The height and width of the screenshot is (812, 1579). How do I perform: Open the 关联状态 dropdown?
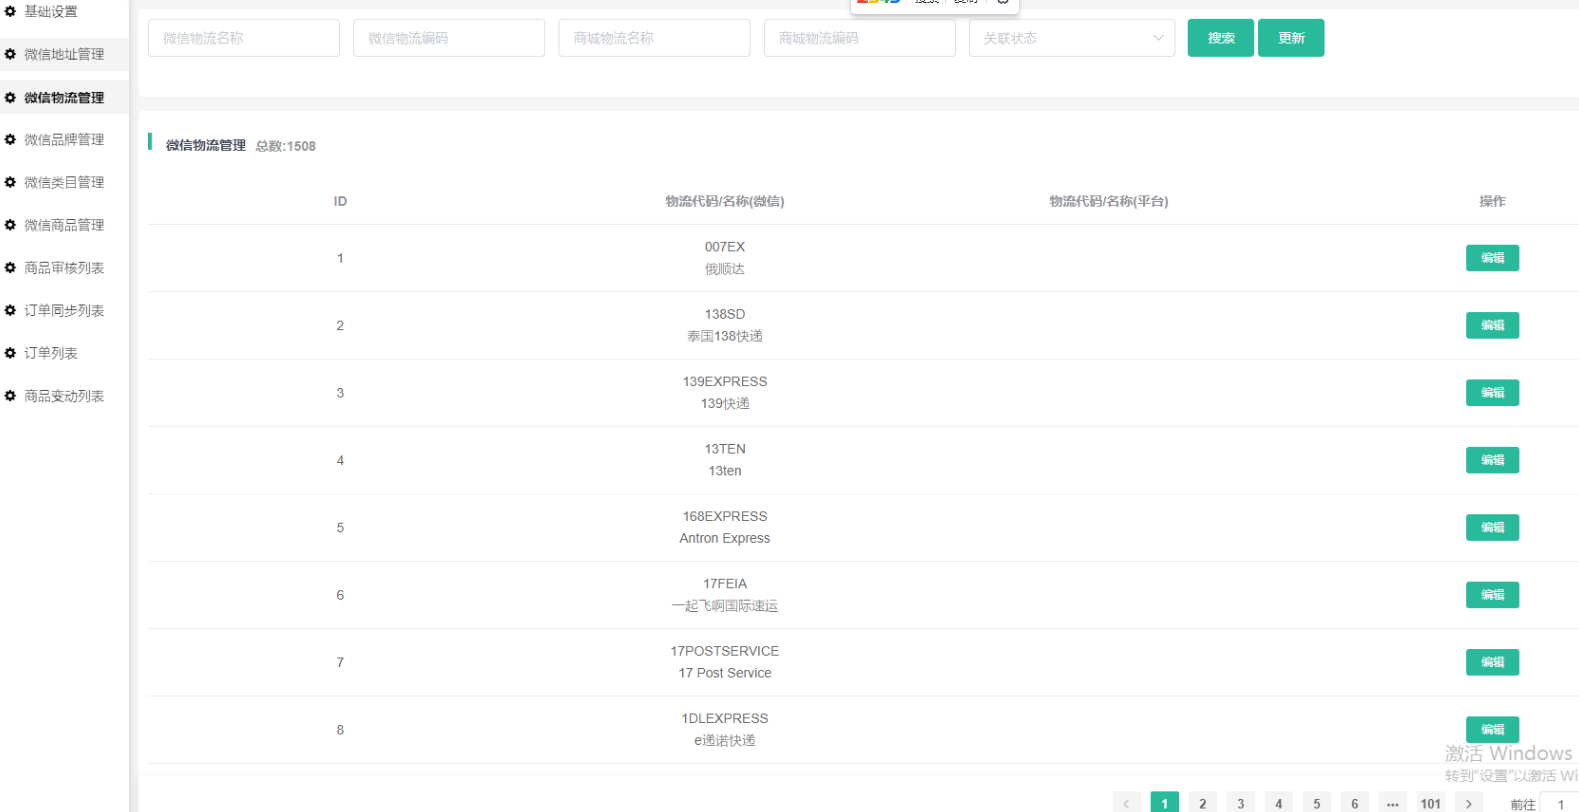point(1071,38)
